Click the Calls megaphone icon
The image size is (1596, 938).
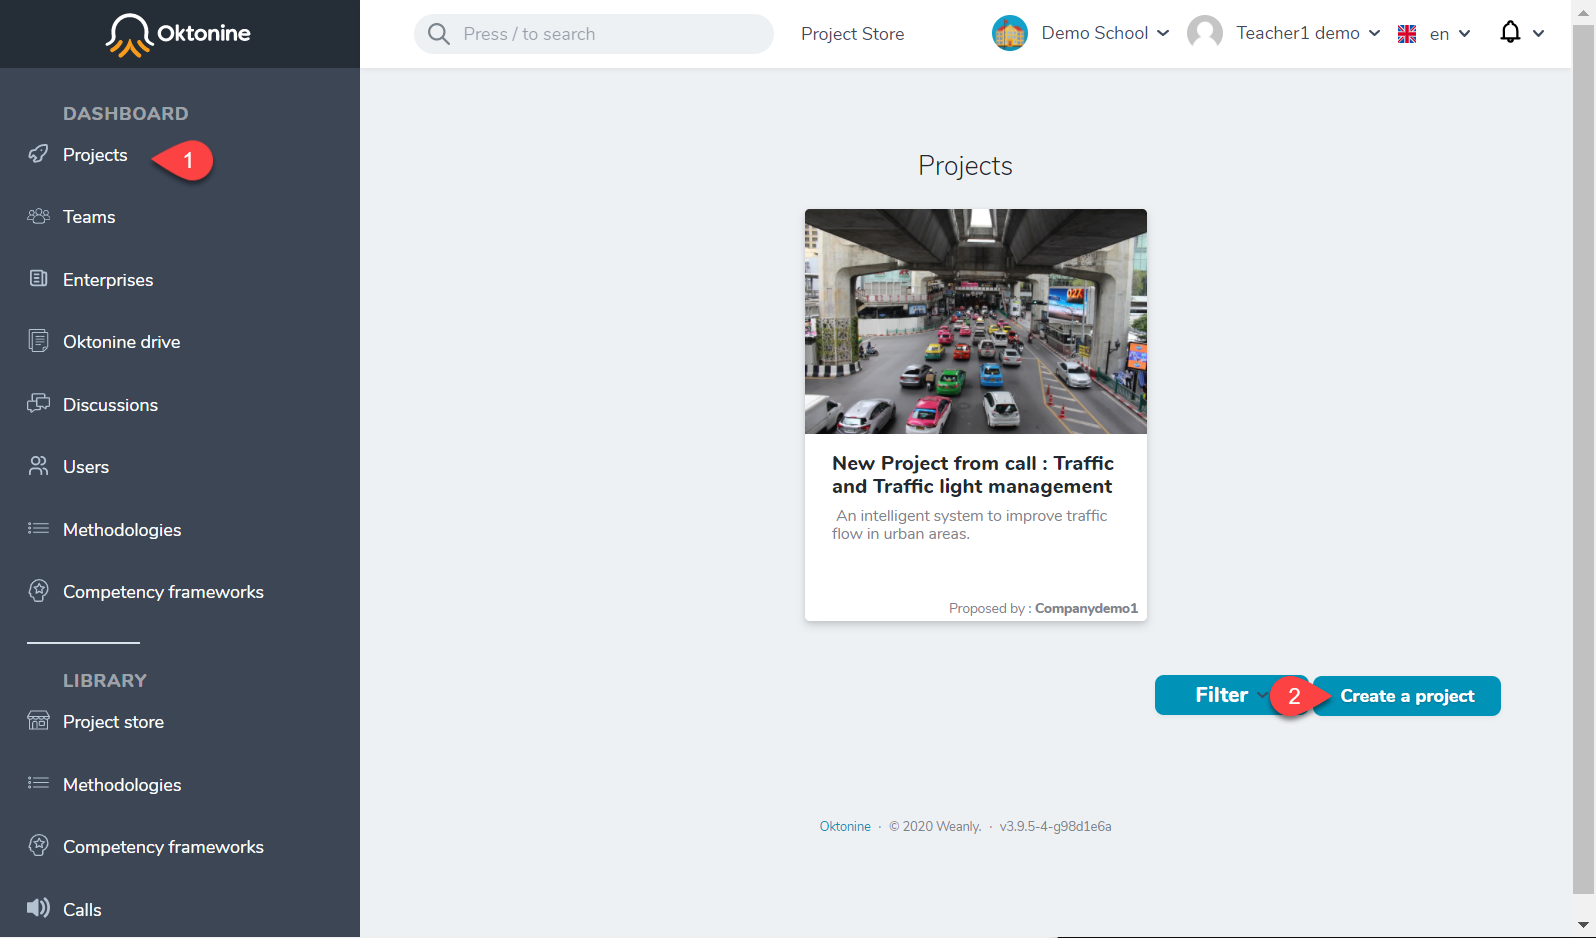coord(38,908)
